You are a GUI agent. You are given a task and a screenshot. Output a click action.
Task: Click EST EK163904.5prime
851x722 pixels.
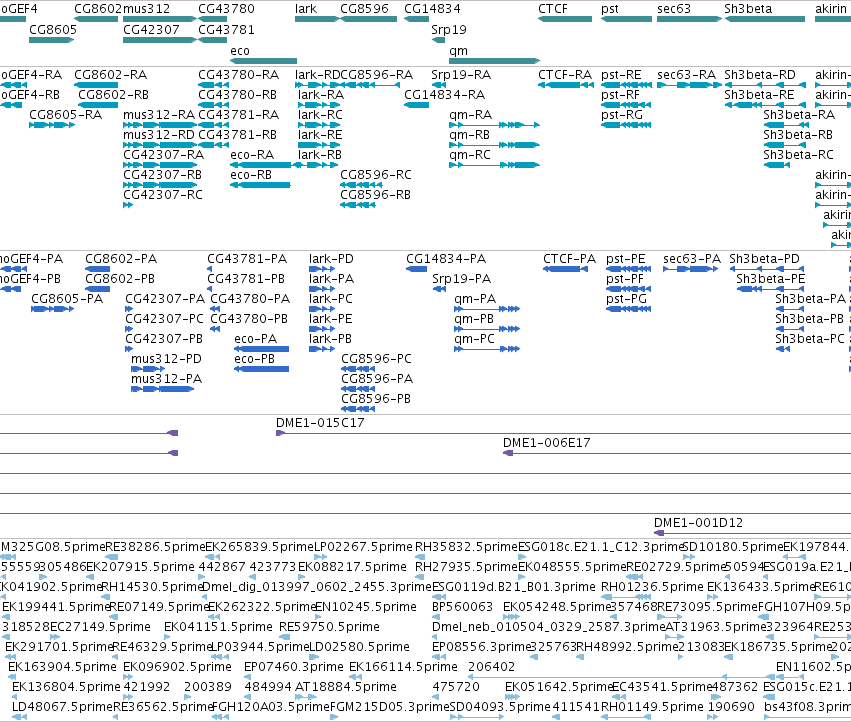(12, 677)
